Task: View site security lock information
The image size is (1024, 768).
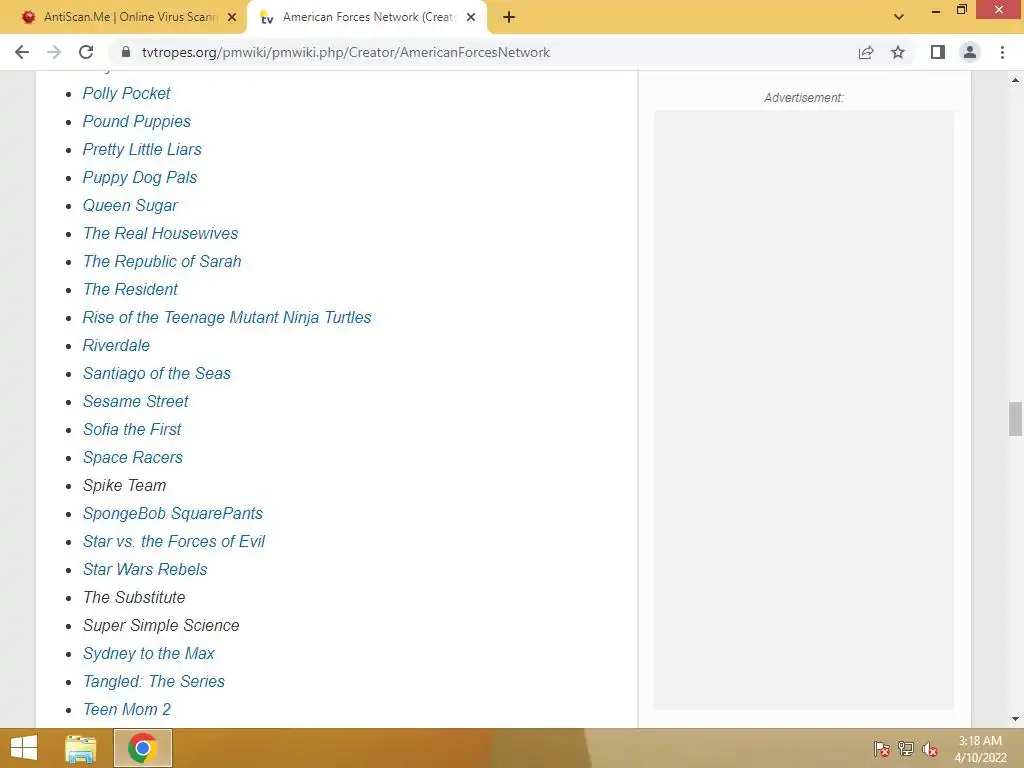Action: (x=126, y=52)
